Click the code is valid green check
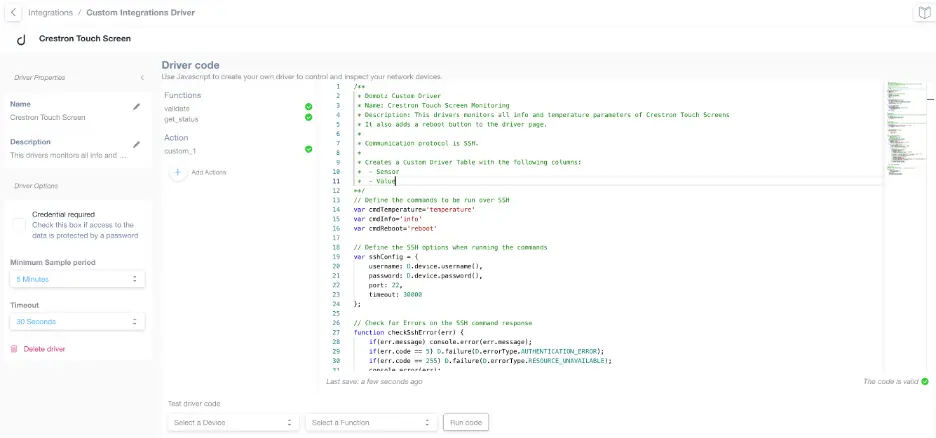Viewport: 936px width, 438px height. click(x=925, y=381)
